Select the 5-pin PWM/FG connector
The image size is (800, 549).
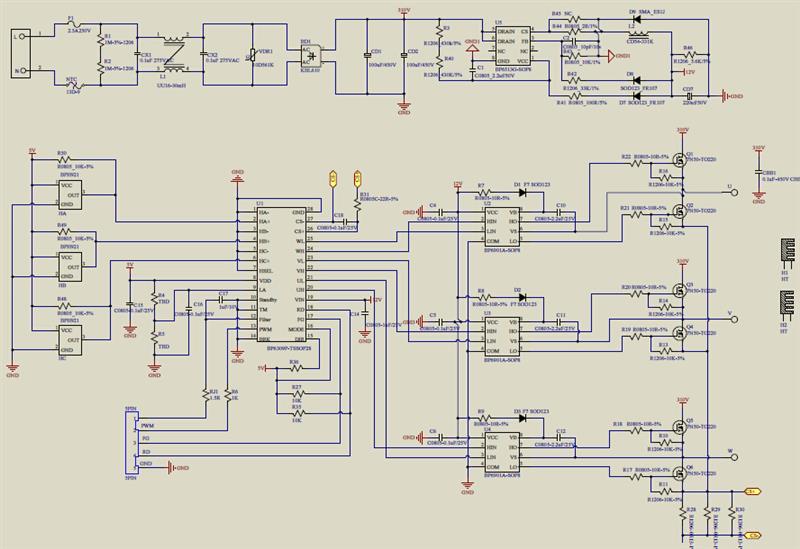pyautogui.click(x=132, y=445)
